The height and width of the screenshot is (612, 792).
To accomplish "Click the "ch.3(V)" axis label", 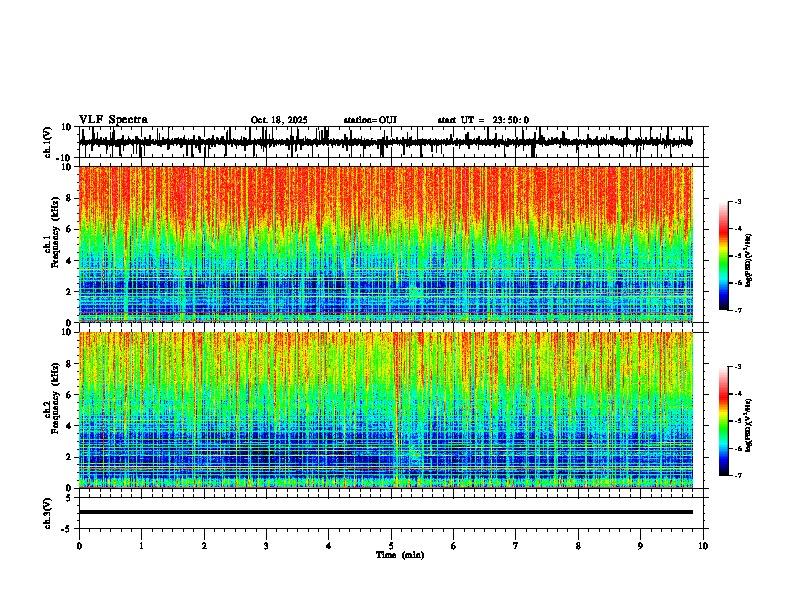I will 48,513.
